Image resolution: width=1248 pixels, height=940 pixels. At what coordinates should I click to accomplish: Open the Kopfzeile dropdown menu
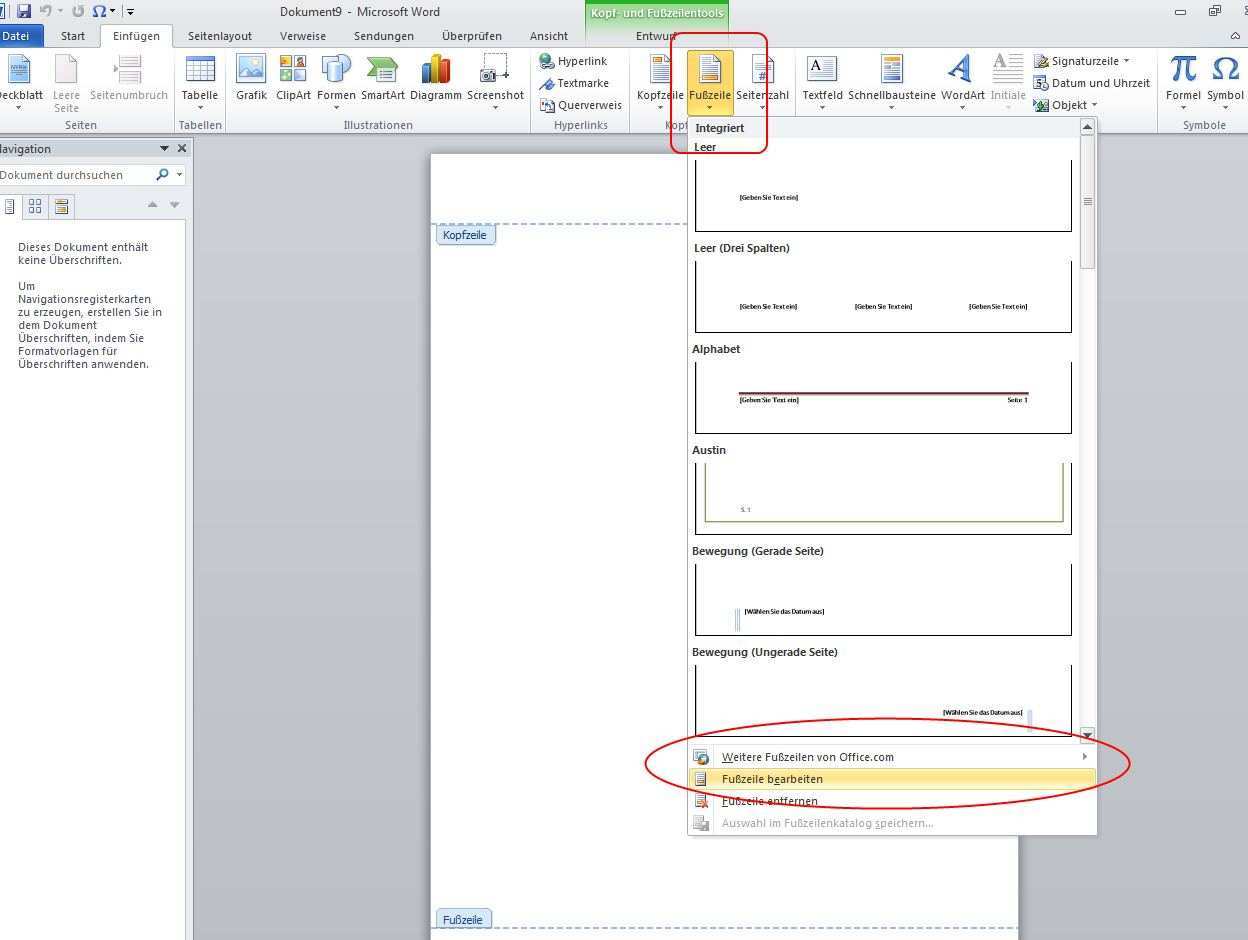point(659,80)
